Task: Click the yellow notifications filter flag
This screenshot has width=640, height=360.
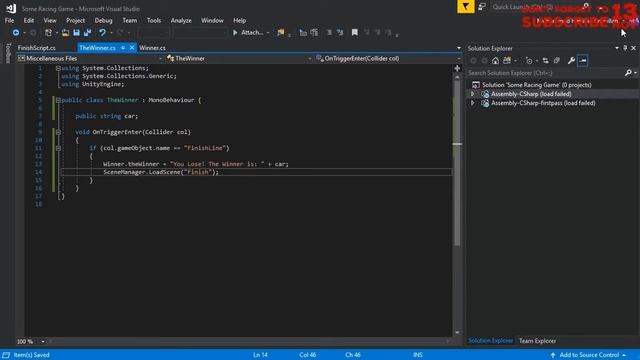Action: (466, 7)
